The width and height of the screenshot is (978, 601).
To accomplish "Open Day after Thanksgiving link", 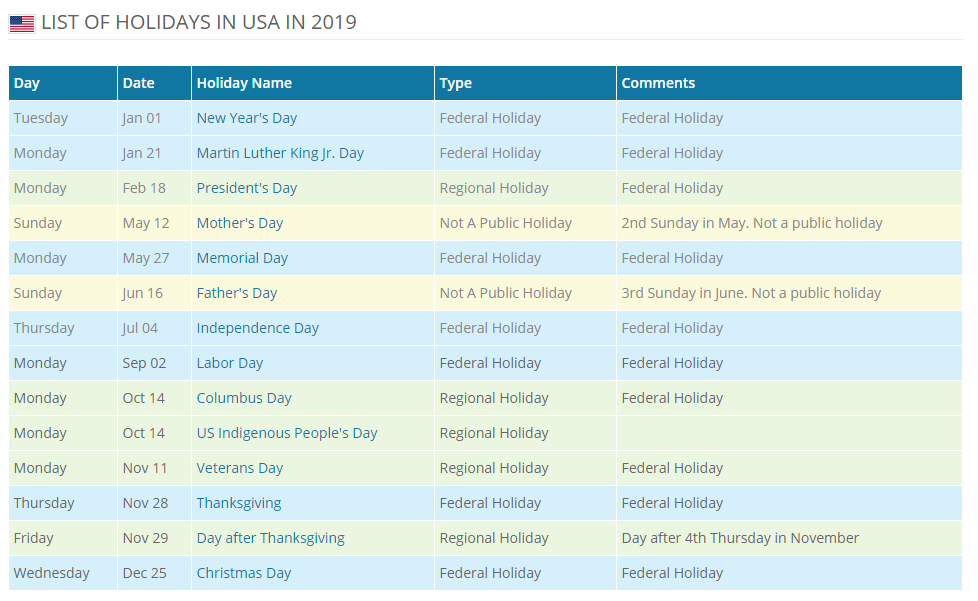I will [271, 537].
